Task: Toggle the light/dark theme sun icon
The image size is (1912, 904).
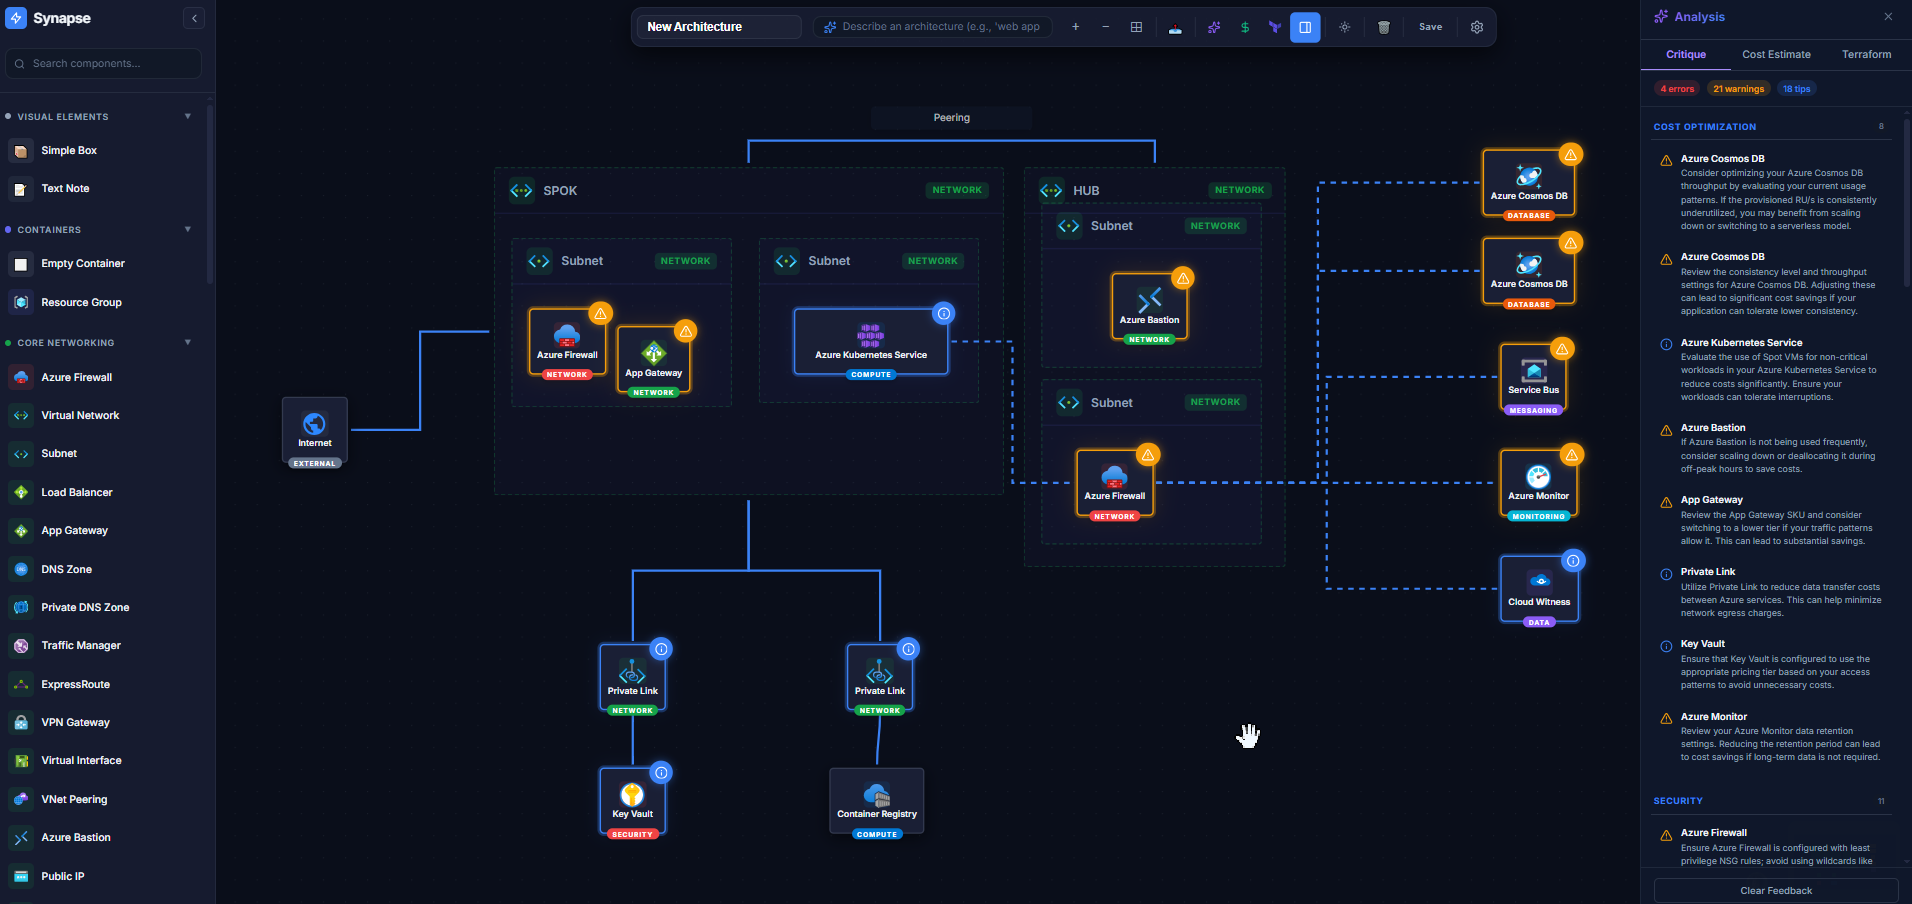Action: coord(1344,27)
